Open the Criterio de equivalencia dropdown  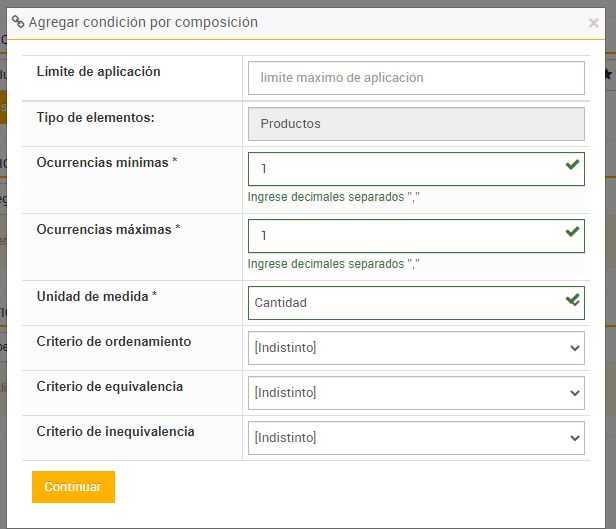pyautogui.click(x=415, y=393)
